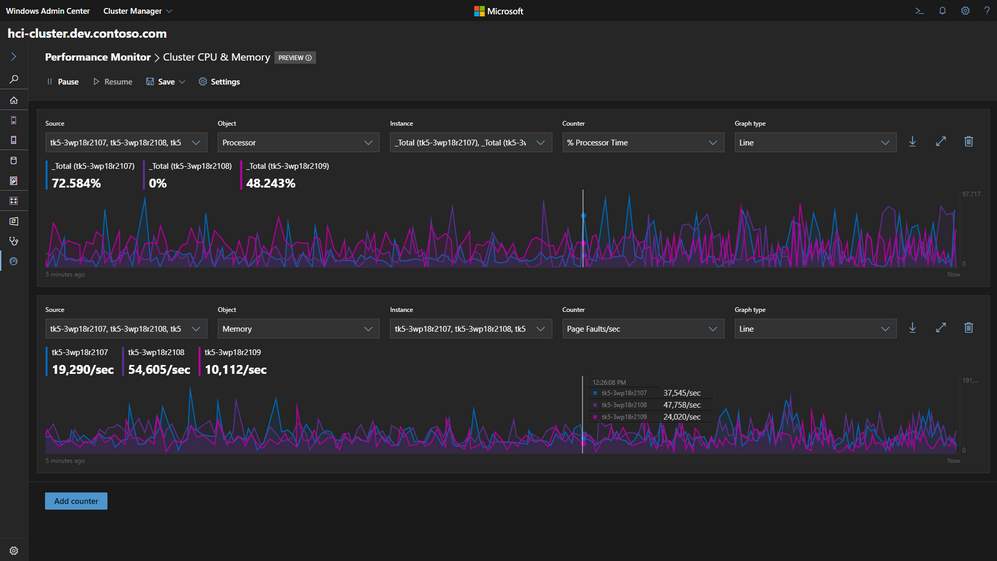Screen dimensions: 997x561
Task: Open Graph type dropdown for Memory graph
Action: click(814, 329)
